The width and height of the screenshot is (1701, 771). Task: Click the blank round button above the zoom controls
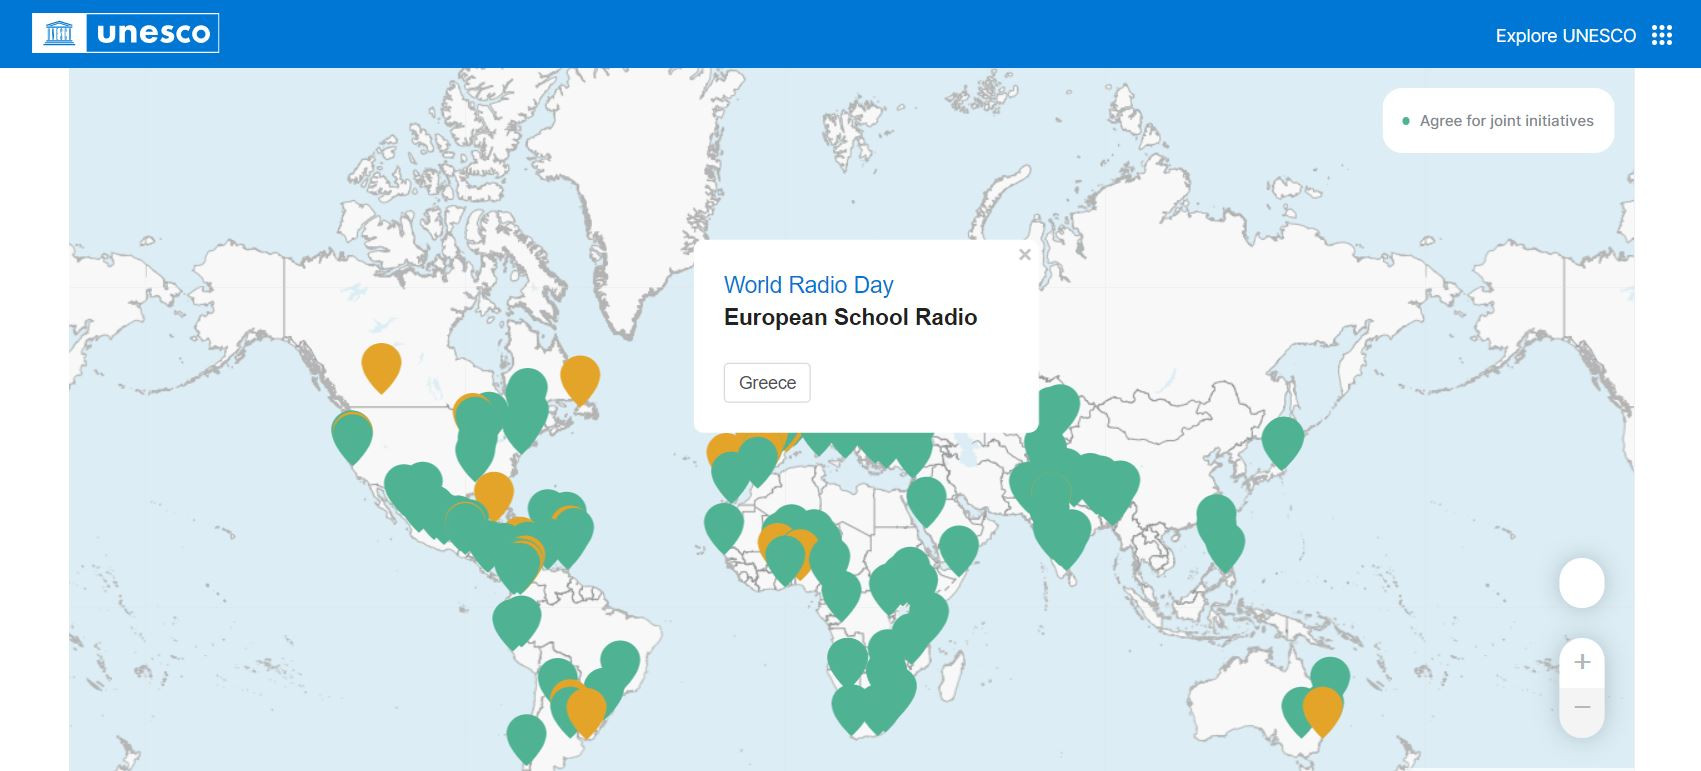point(1581,583)
